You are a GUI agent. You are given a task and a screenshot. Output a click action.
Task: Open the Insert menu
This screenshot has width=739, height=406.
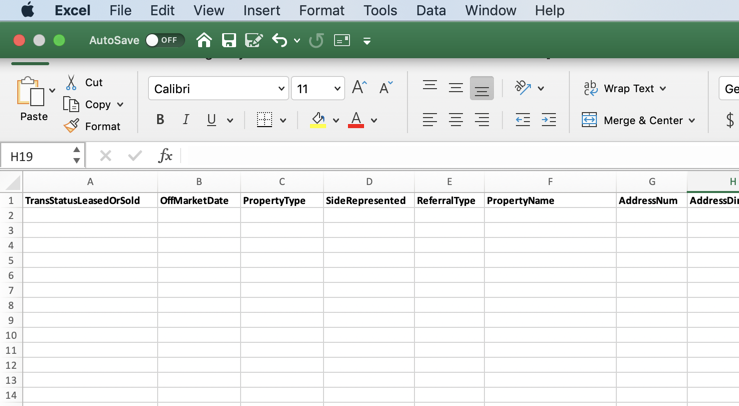click(262, 10)
